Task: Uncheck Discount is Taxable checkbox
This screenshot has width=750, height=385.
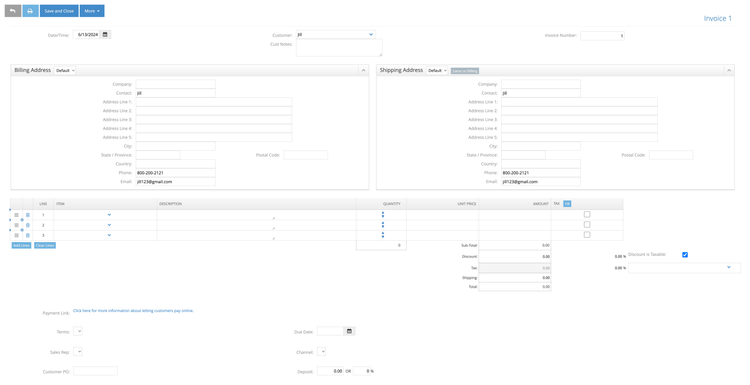Action: coord(684,254)
